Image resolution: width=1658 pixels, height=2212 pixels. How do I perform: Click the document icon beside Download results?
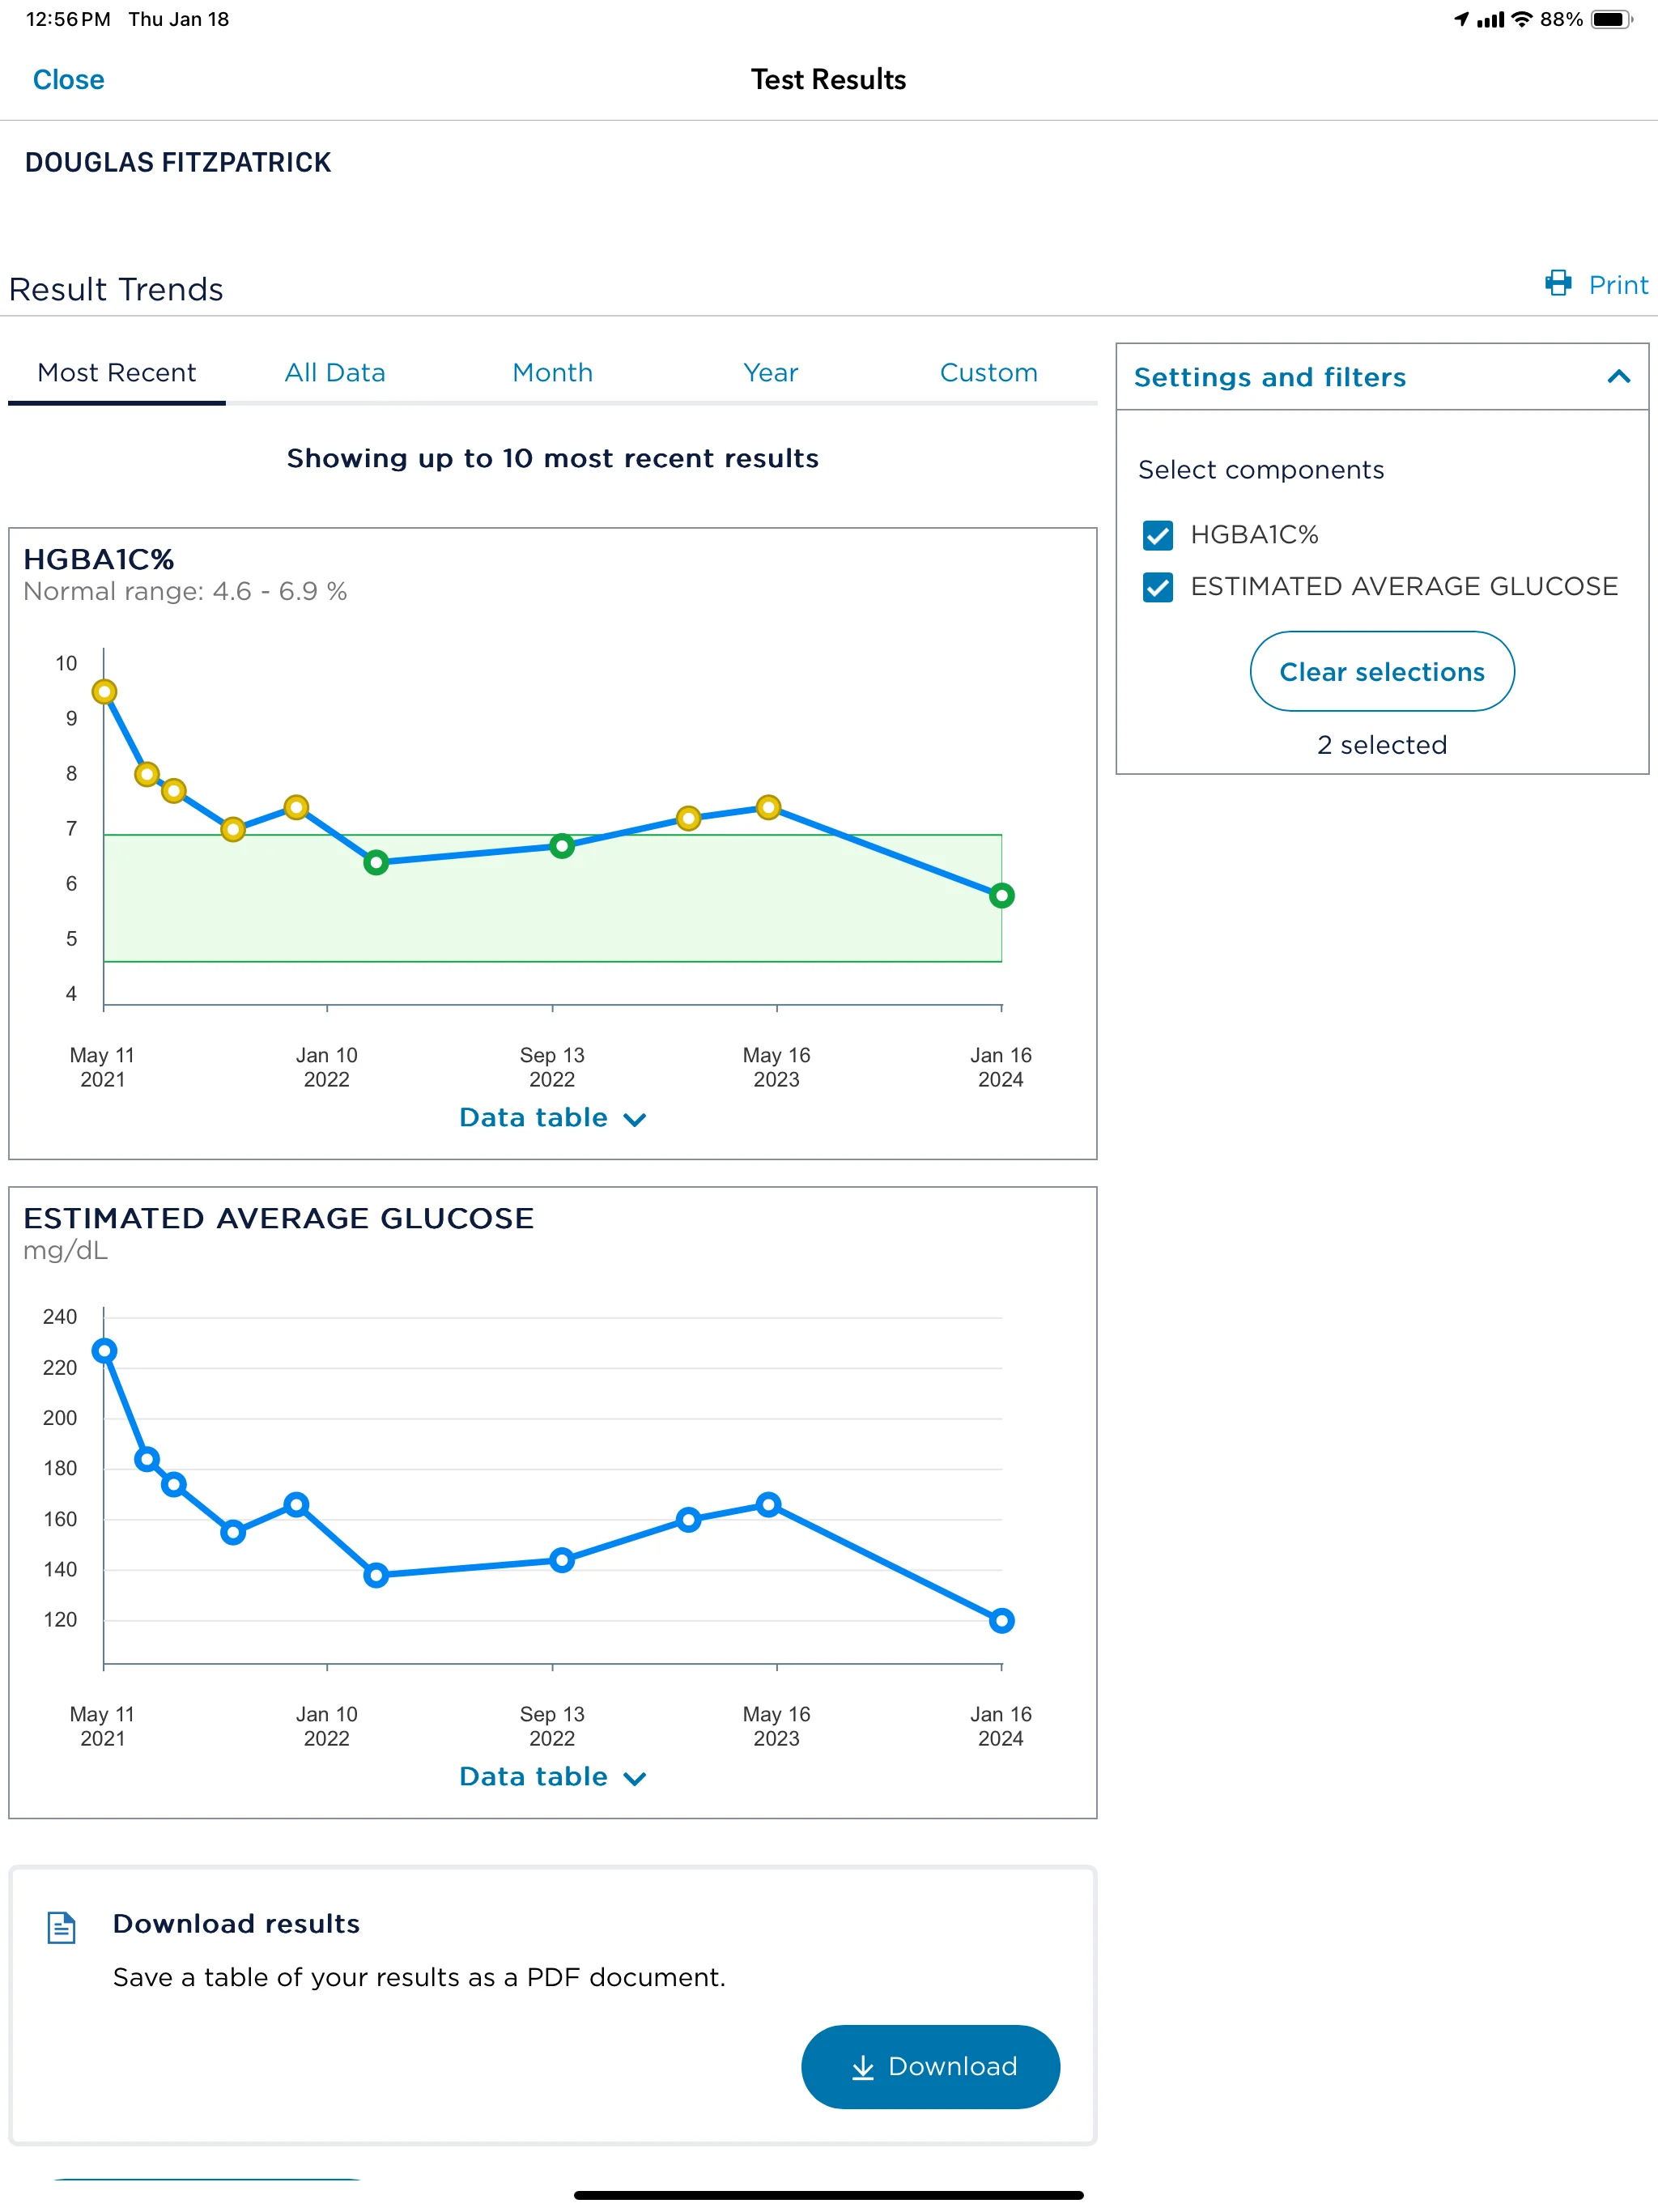[x=62, y=1927]
